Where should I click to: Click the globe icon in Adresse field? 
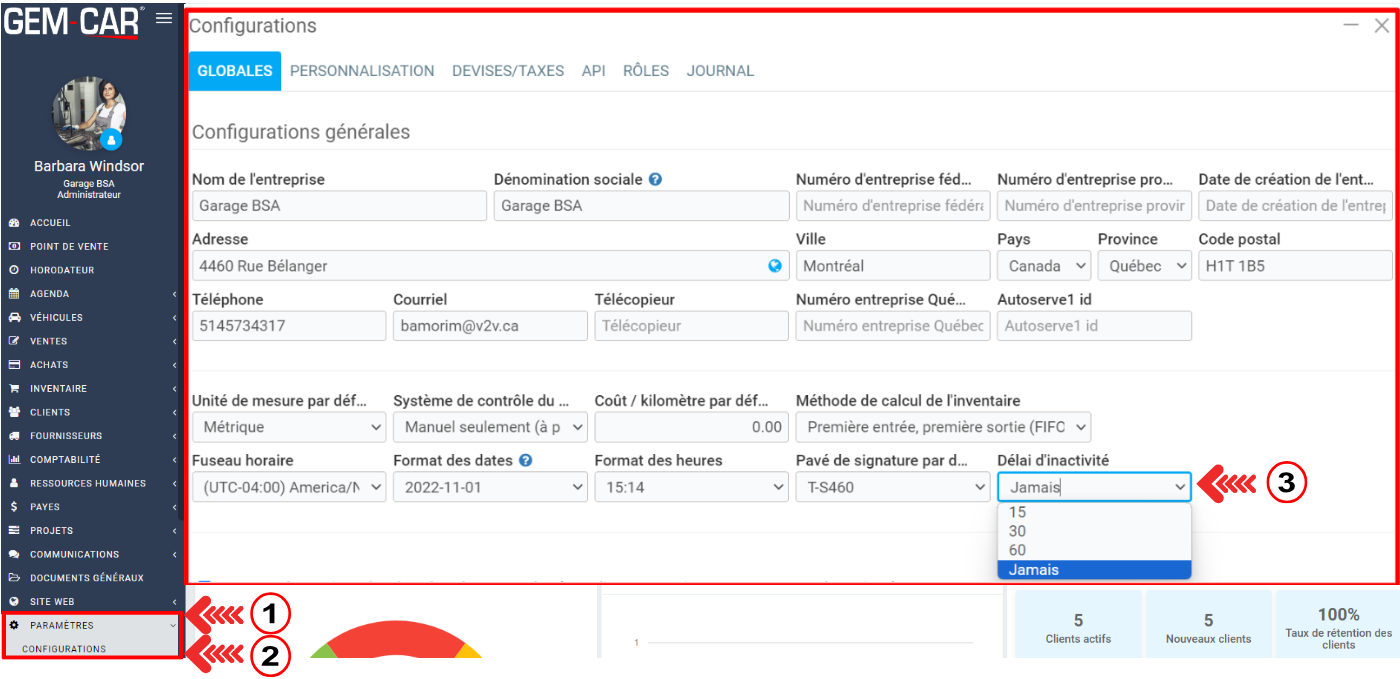774,266
